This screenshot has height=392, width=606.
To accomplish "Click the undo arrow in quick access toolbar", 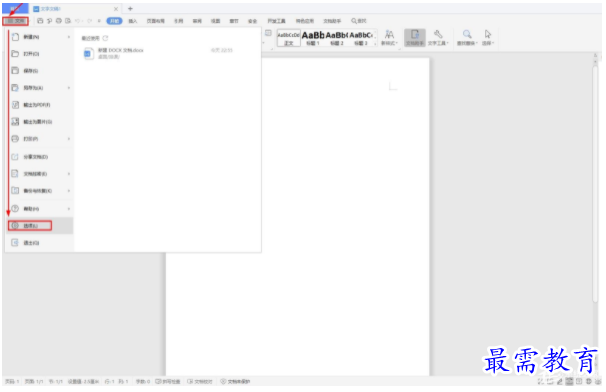I will tap(78, 21).
